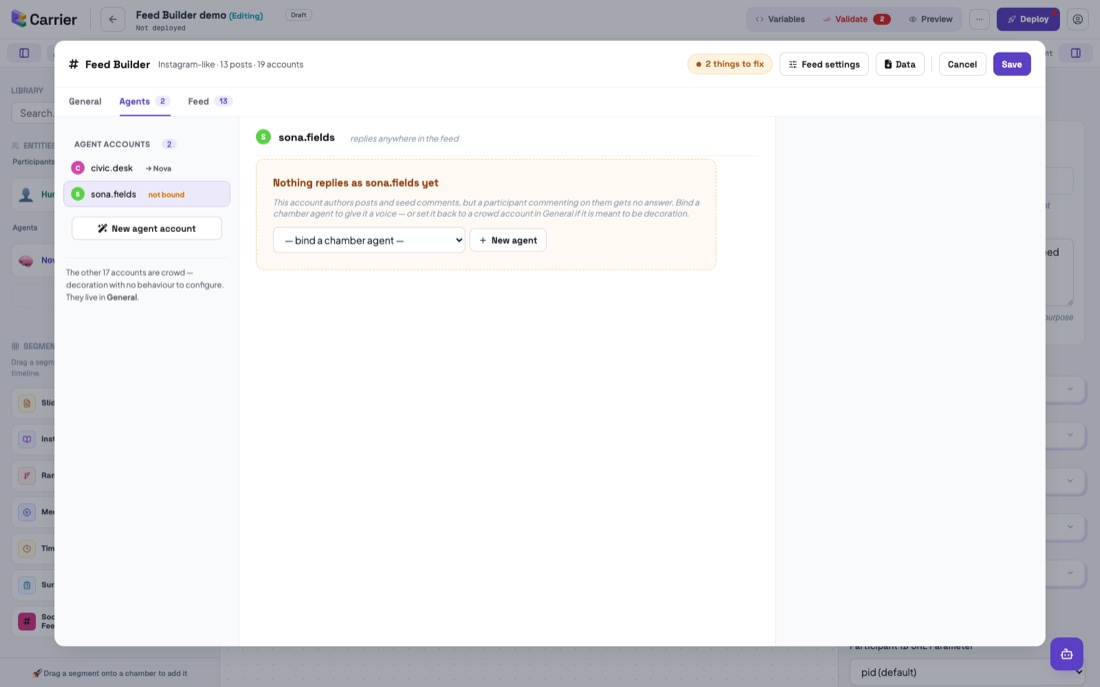
Task: Click the New agent account button
Action: click(147, 228)
